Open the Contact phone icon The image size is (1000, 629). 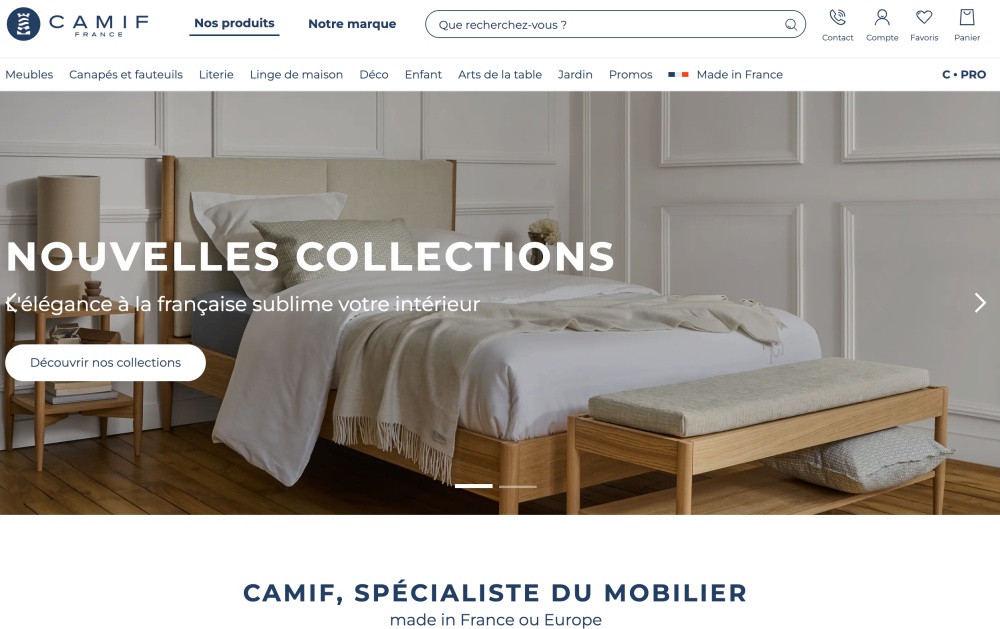click(x=837, y=17)
